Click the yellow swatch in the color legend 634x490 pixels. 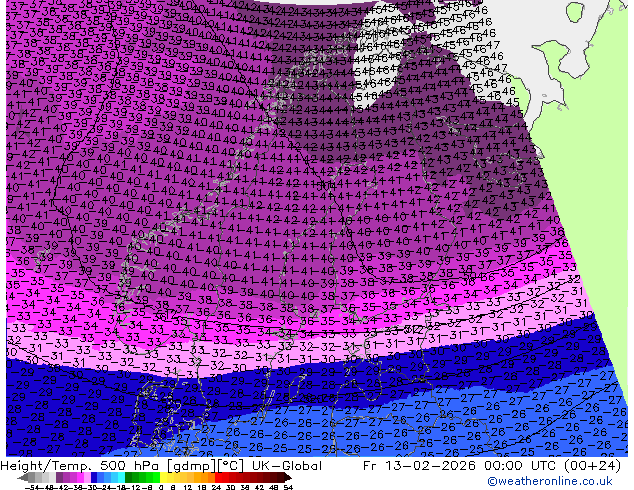[x=163, y=477]
